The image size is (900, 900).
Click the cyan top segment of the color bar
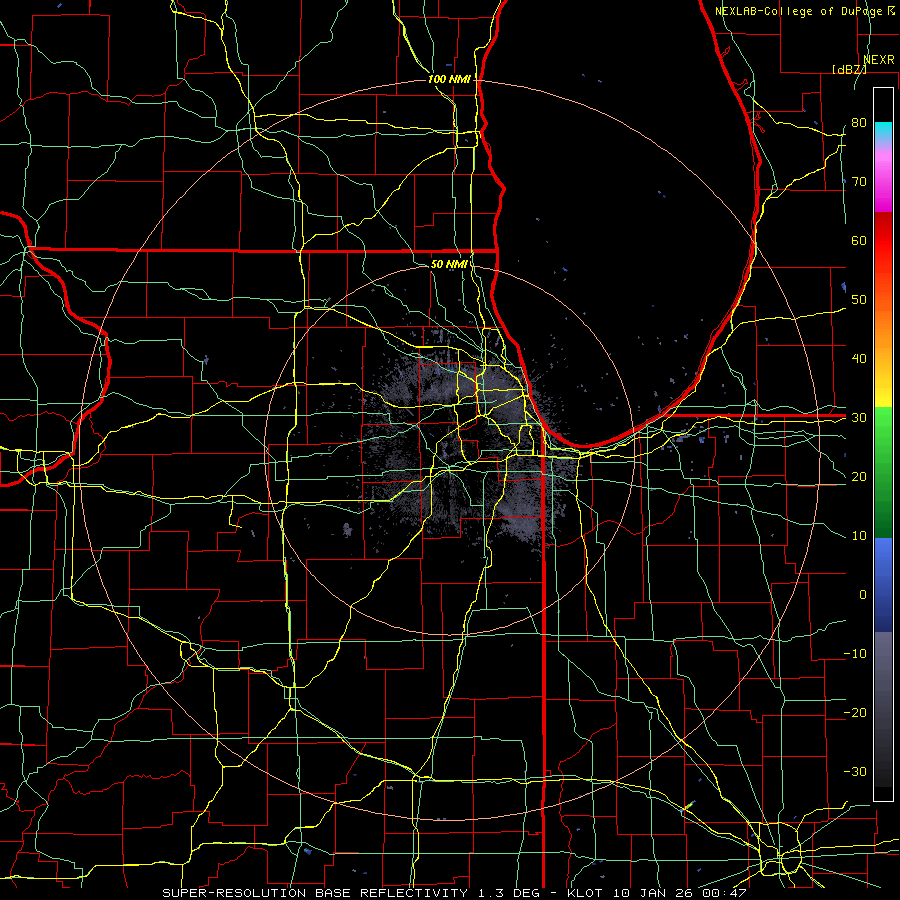click(x=883, y=131)
